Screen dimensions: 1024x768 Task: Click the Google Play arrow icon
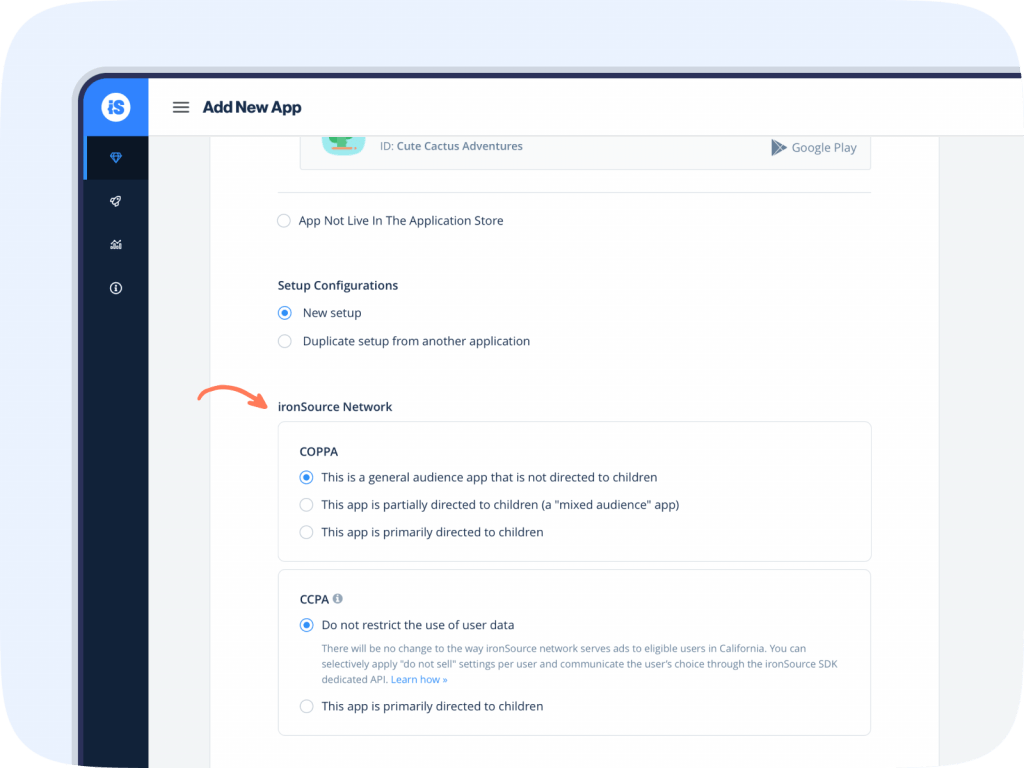coord(779,147)
